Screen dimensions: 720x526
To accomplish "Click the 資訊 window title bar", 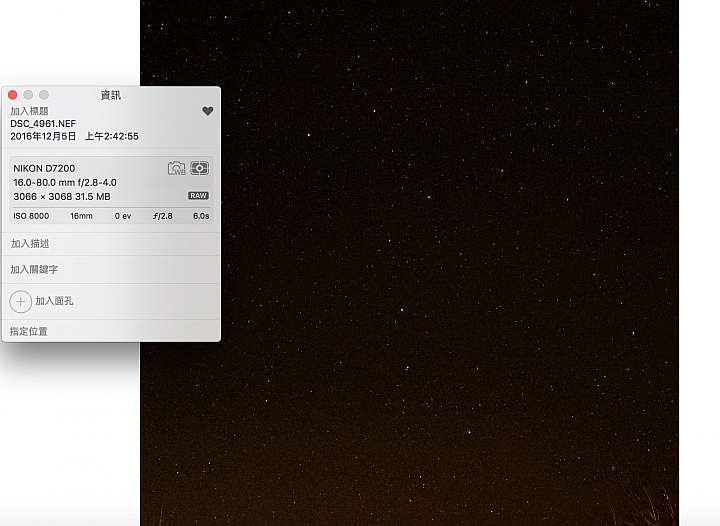I will (111, 95).
